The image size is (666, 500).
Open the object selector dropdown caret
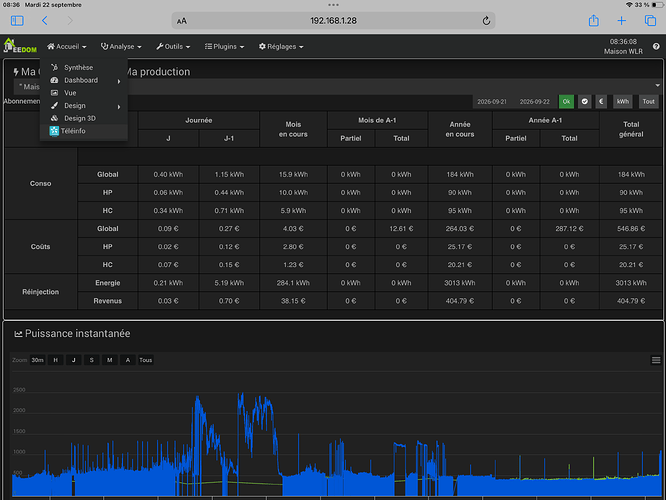pos(658,85)
